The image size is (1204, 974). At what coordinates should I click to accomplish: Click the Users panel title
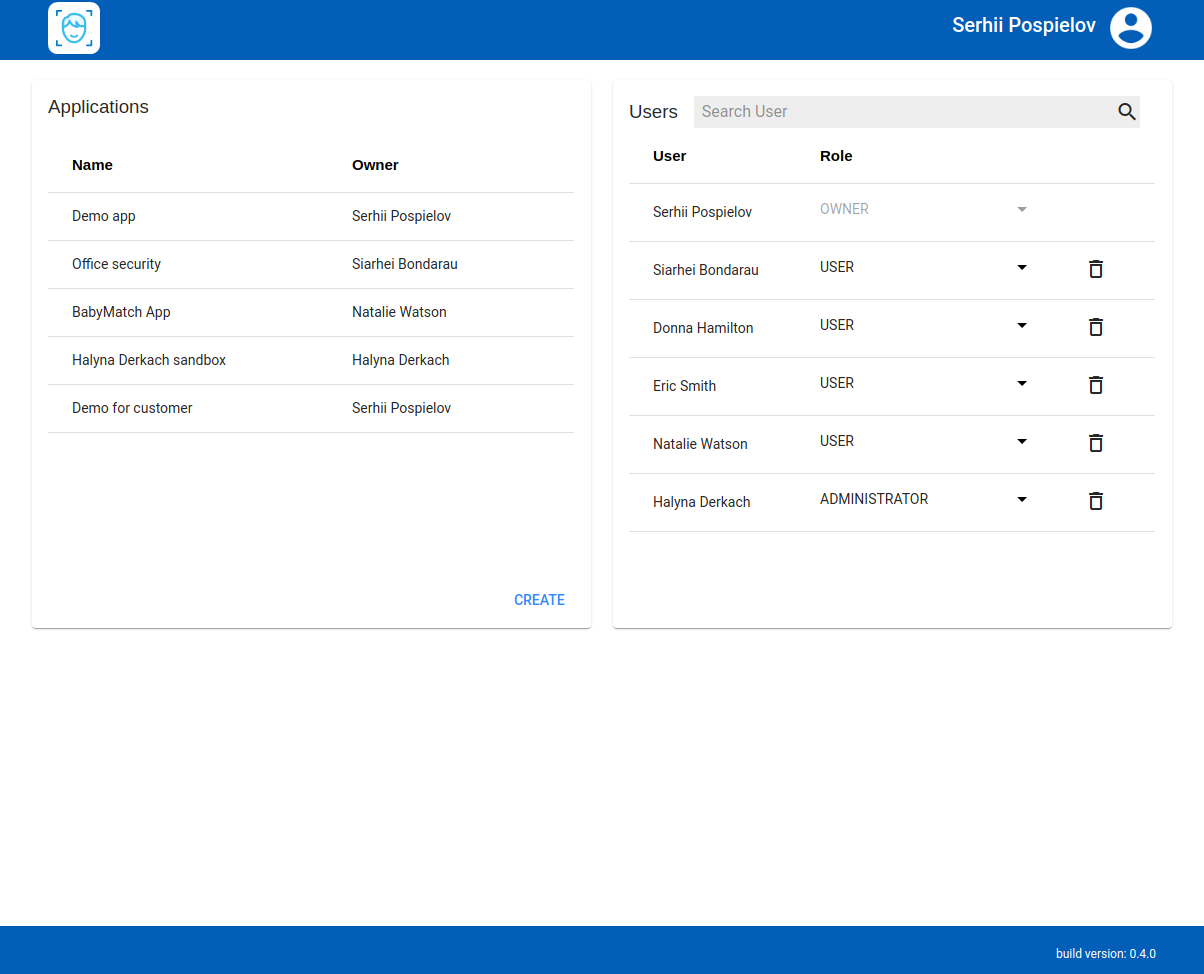click(x=653, y=112)
